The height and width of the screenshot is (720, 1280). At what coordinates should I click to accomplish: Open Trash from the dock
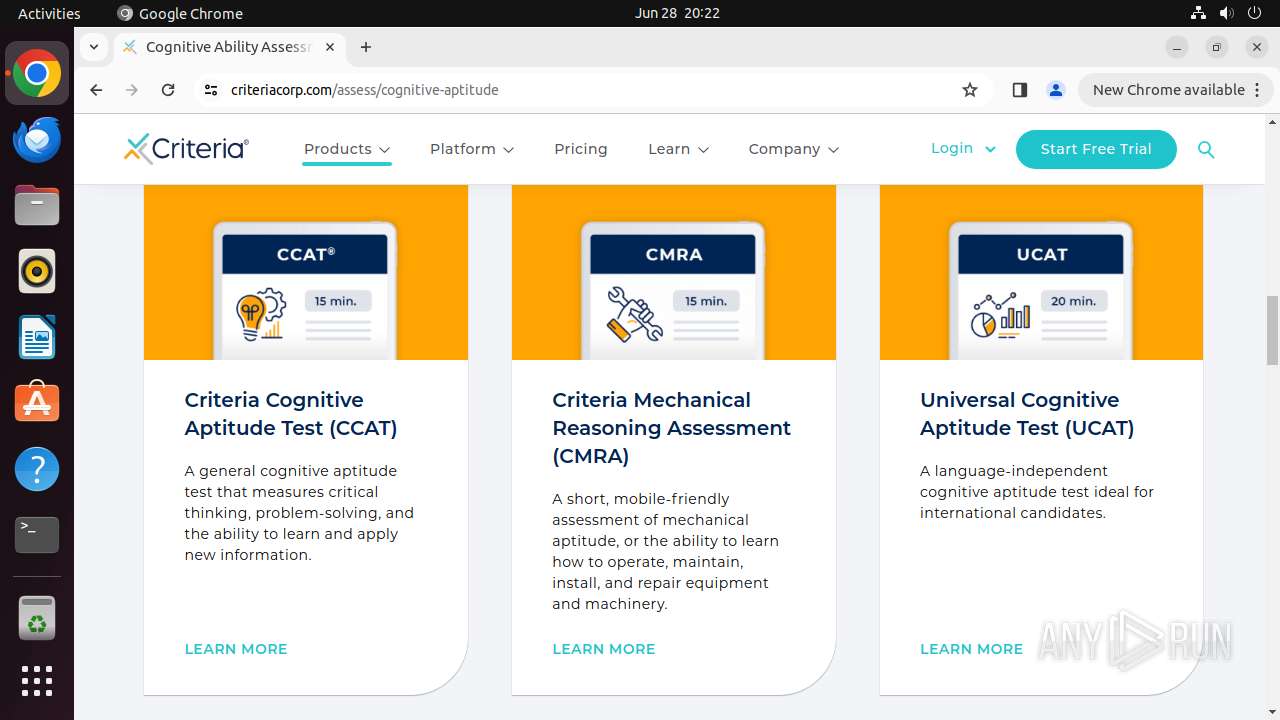[x=37, y=619]
